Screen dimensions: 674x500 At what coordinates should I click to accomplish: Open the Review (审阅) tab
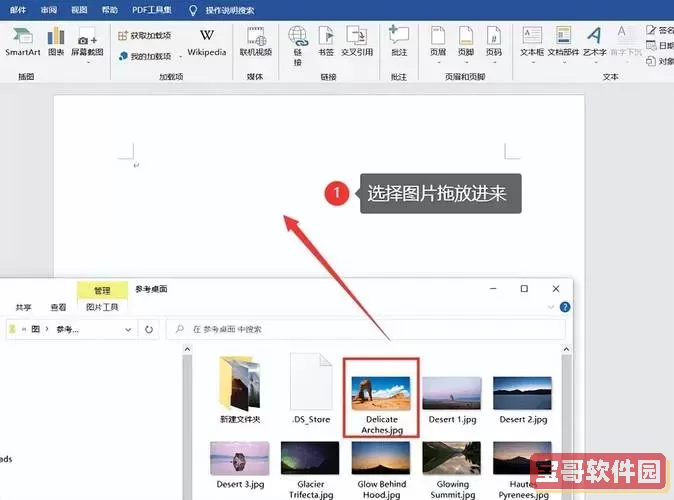(x=49, y=10)
